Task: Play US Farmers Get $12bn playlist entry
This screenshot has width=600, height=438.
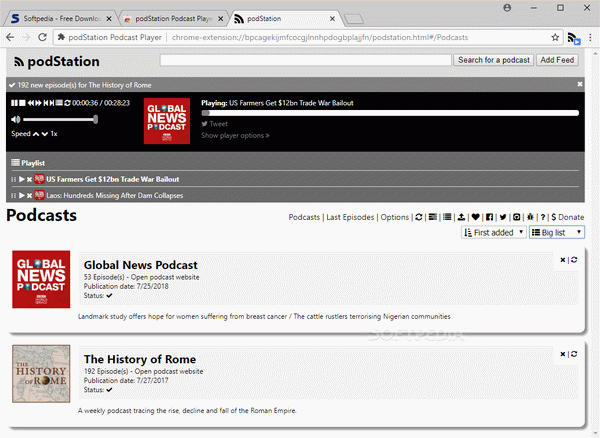Action: point(22,179)
